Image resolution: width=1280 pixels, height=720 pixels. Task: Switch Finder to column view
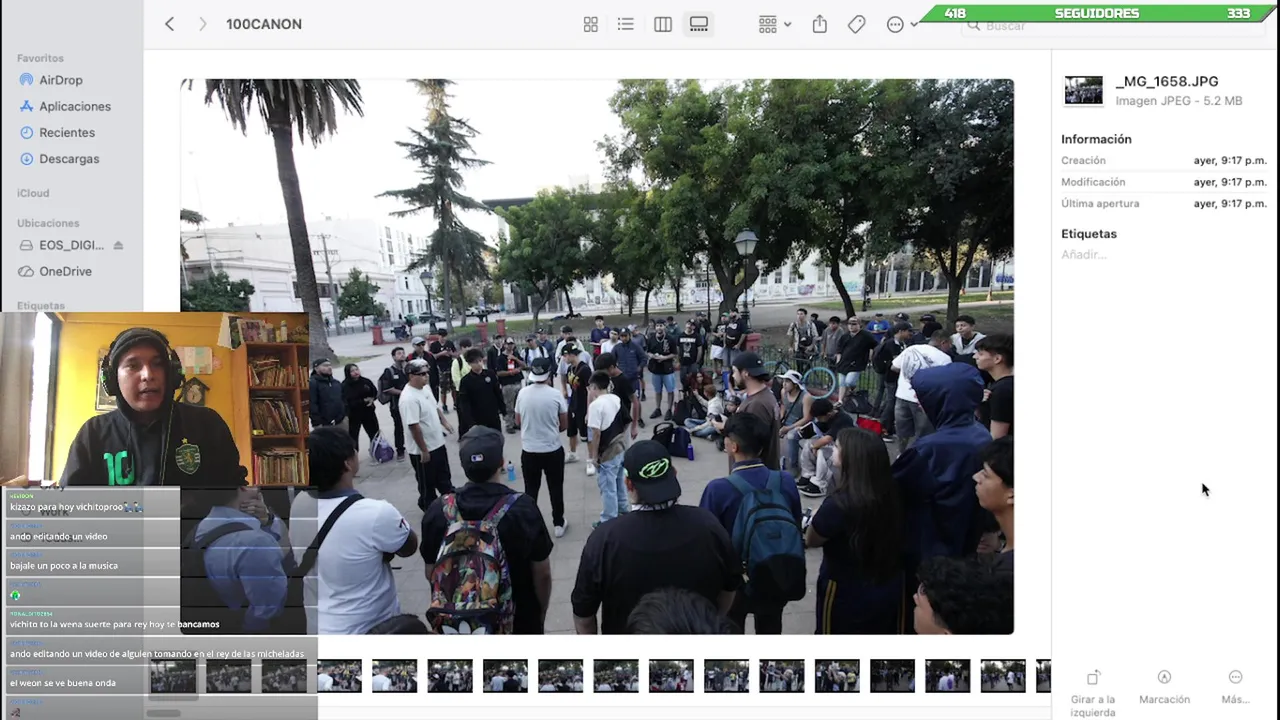point(663,24)
